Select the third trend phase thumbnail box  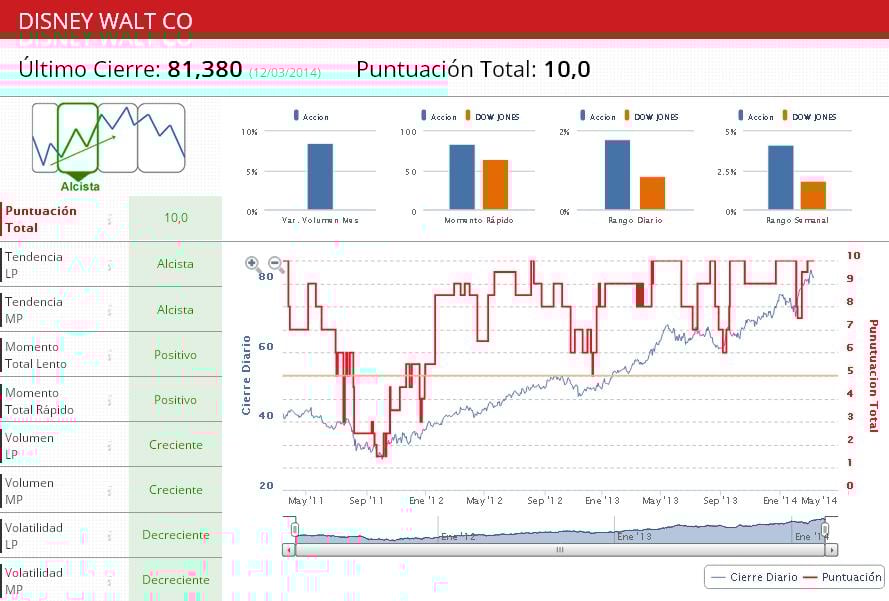(x=118, y=138)
